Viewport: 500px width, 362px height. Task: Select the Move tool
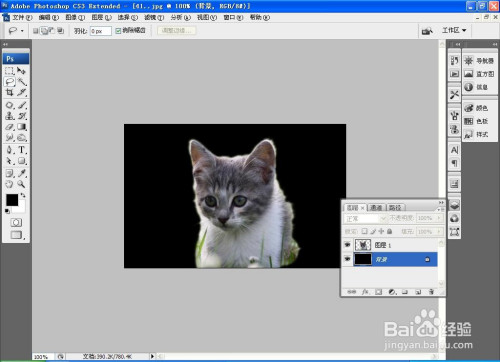pos(22,71)
